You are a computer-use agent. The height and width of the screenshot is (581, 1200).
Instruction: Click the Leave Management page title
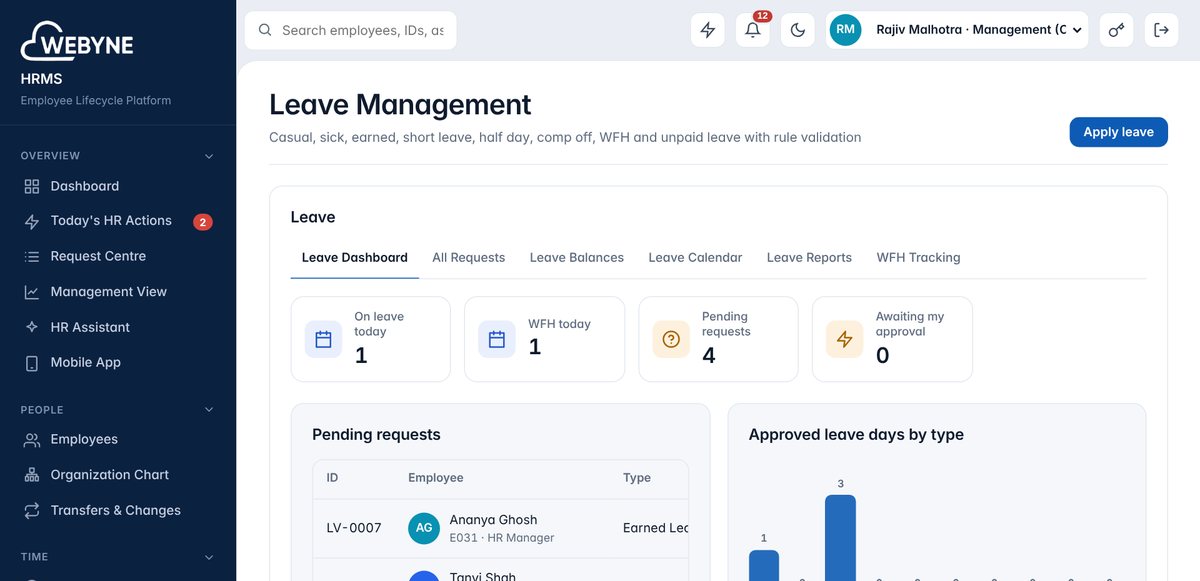[x=400, y=104]
